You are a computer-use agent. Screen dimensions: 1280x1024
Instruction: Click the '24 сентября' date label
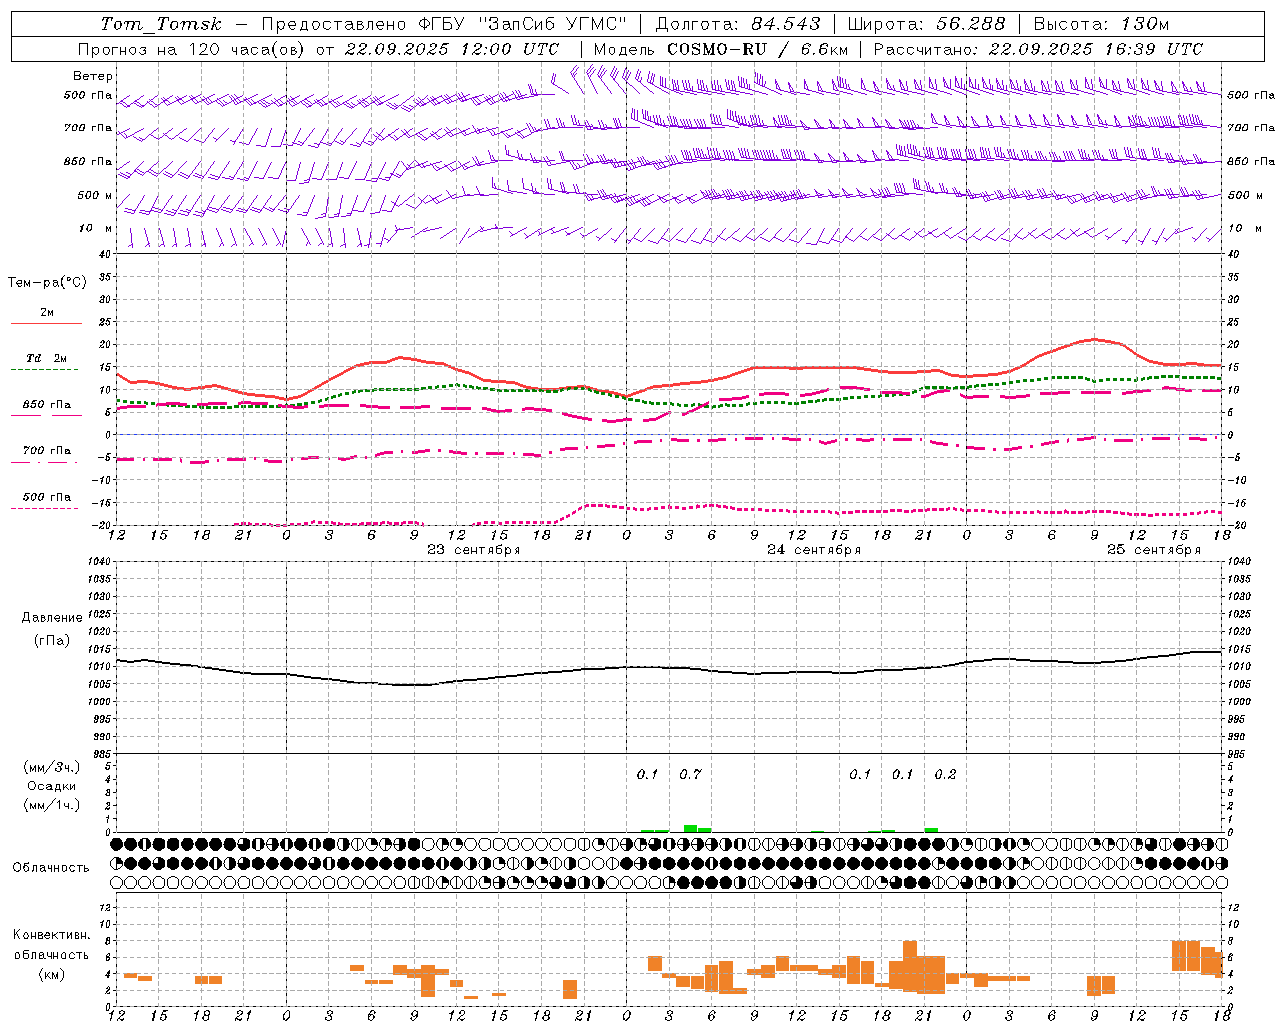pyautogui.click(x=814, y=550)
